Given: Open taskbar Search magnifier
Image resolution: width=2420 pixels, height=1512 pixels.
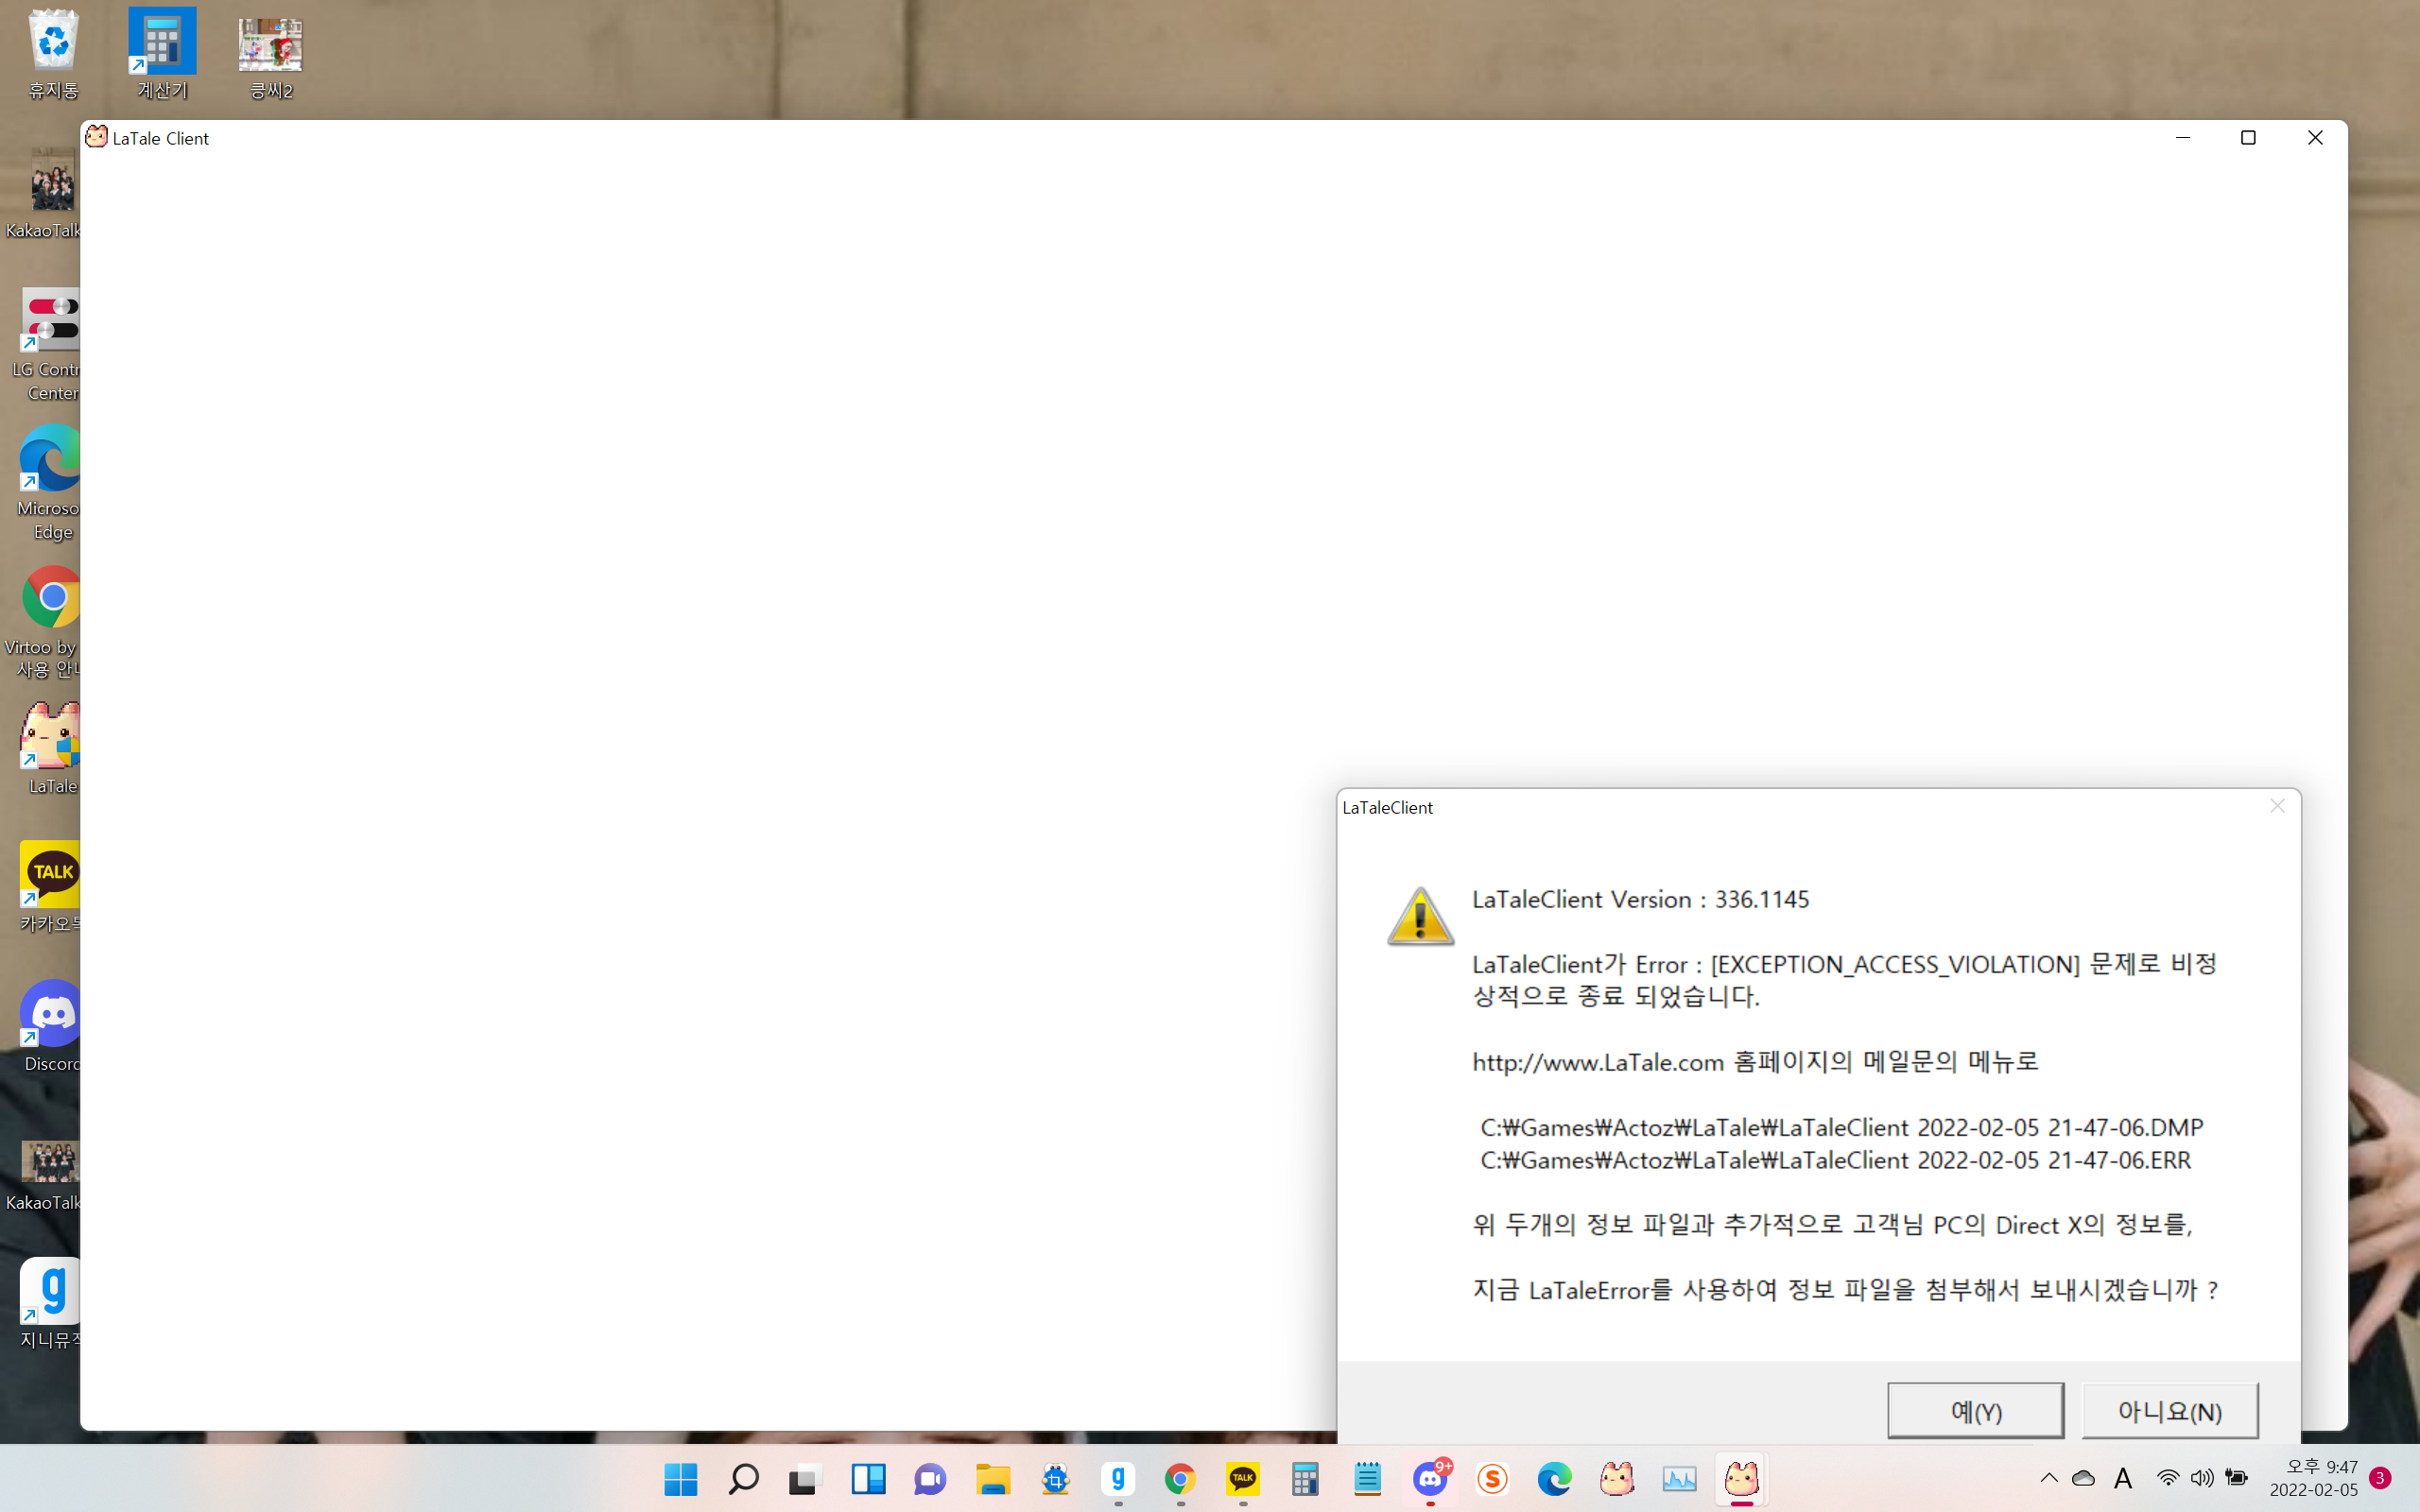Looking at the screenshot, I should pos(743,1479).
